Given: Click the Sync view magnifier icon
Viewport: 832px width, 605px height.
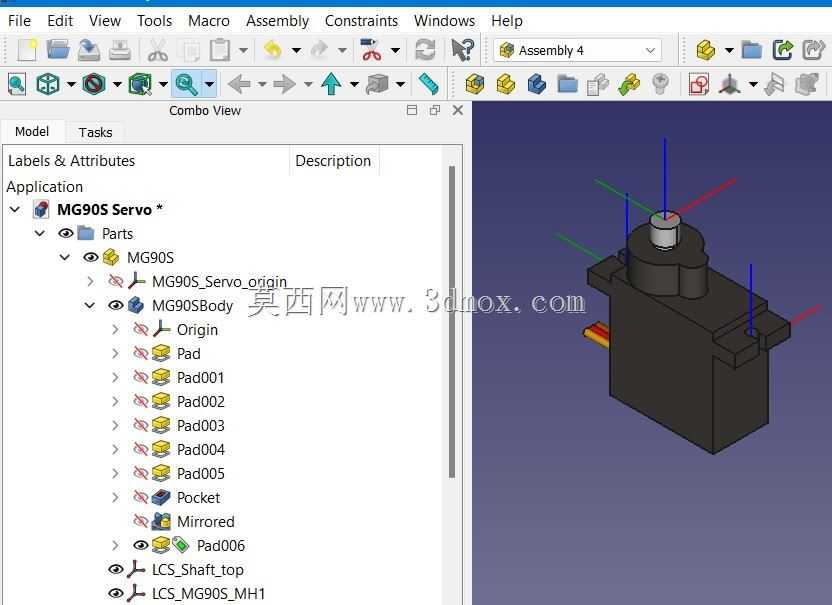Looking at the screenshot, I should (x=186, y=84).
